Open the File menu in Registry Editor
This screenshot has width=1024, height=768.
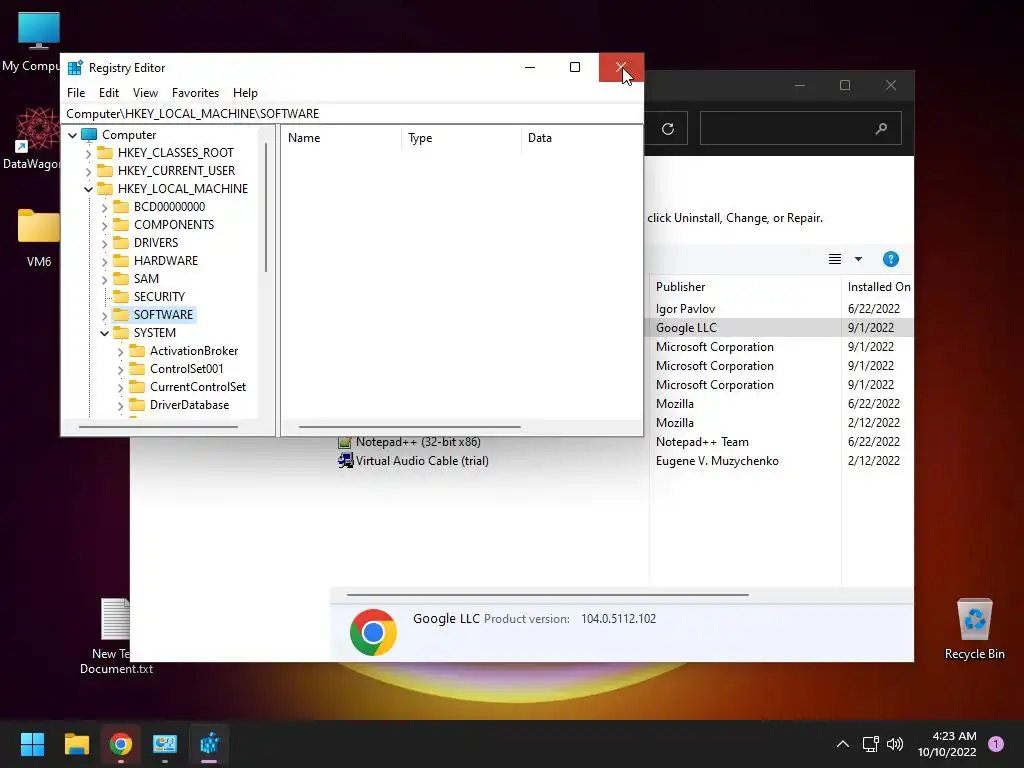(x=76, y=93)
